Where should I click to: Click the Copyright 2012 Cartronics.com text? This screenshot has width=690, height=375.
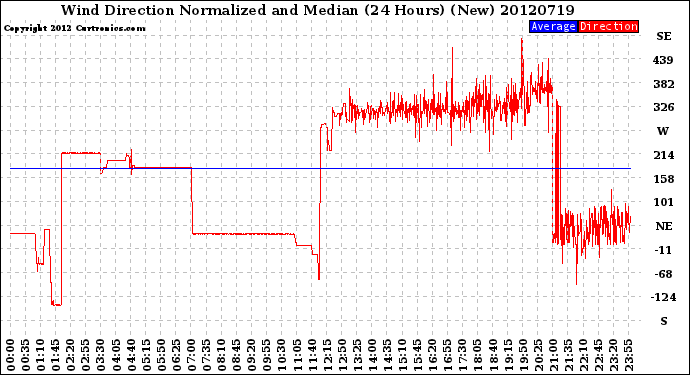pos(74,28)
